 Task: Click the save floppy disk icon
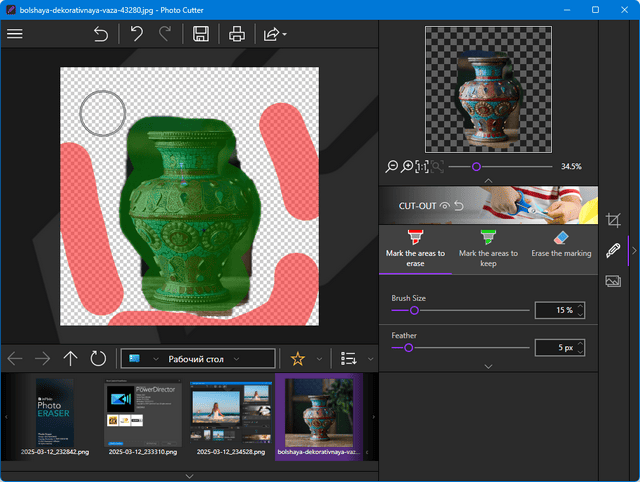tap(200, 34)
